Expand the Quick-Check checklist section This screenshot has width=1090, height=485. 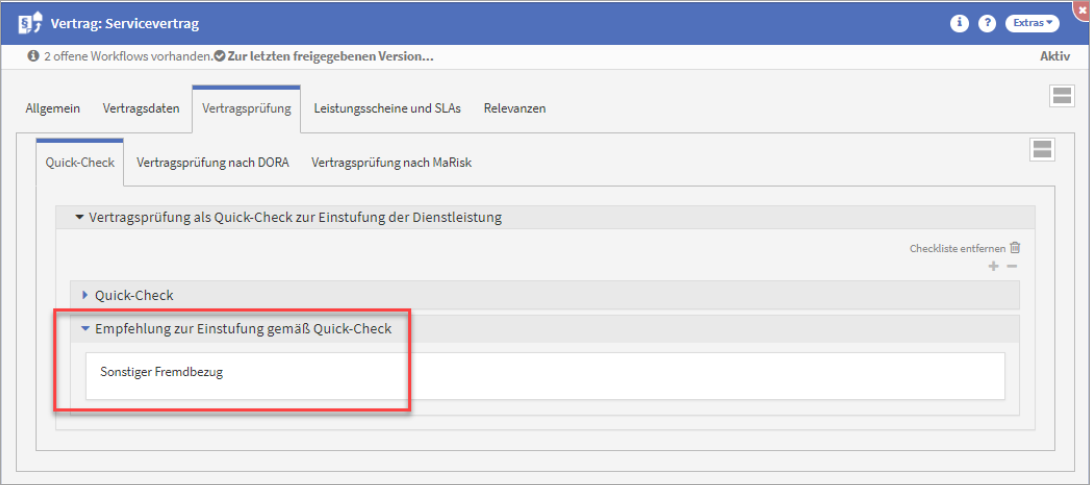(x=544, y=295)
